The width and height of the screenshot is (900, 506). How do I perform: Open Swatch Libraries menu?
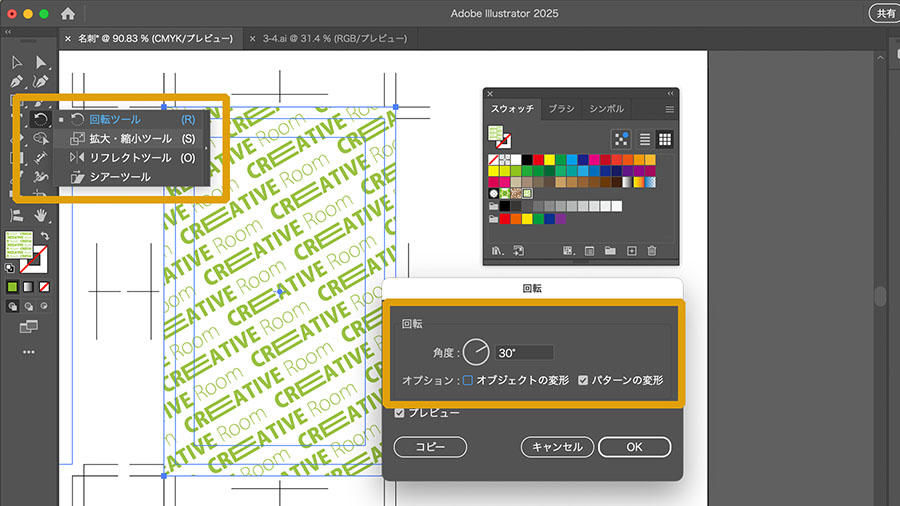498,251
